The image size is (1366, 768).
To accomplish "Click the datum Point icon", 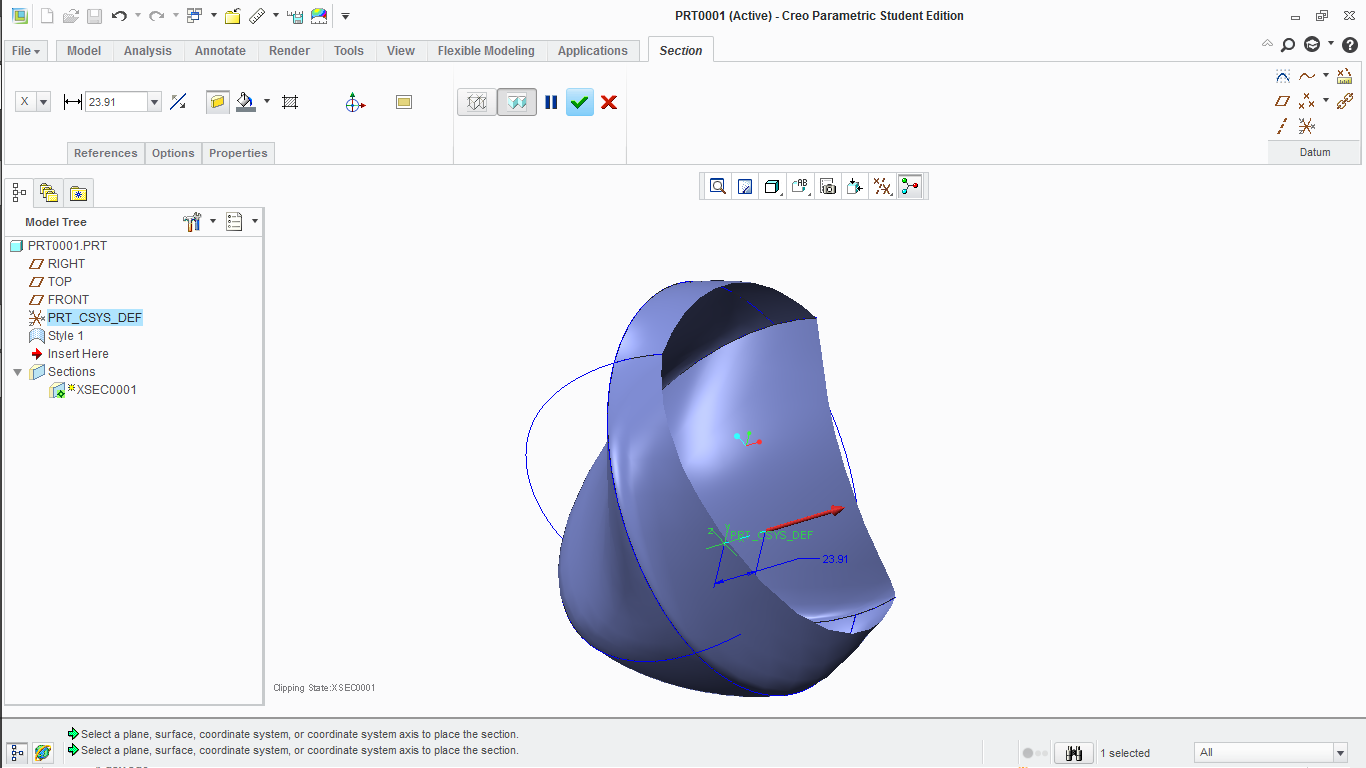I will coord(1307,101).
